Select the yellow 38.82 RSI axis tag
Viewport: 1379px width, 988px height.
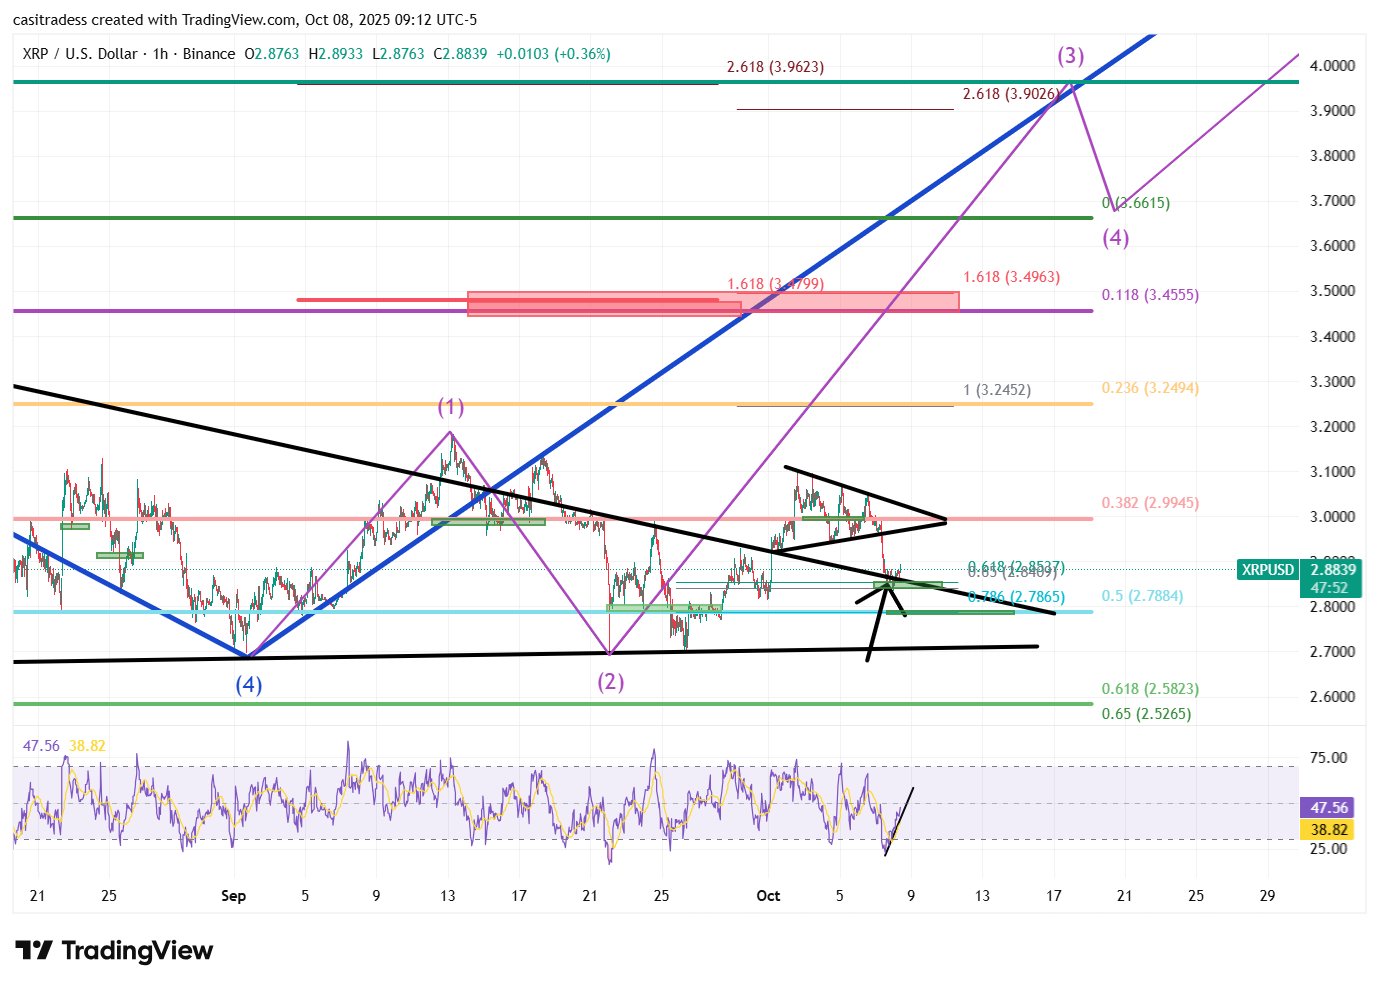click(x=1329, y=829)
